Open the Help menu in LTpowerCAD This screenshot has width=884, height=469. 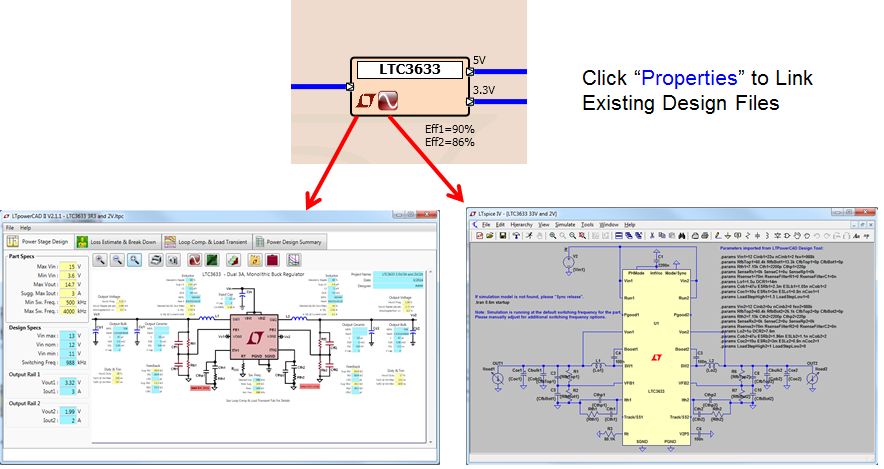(x=25, y=228)
